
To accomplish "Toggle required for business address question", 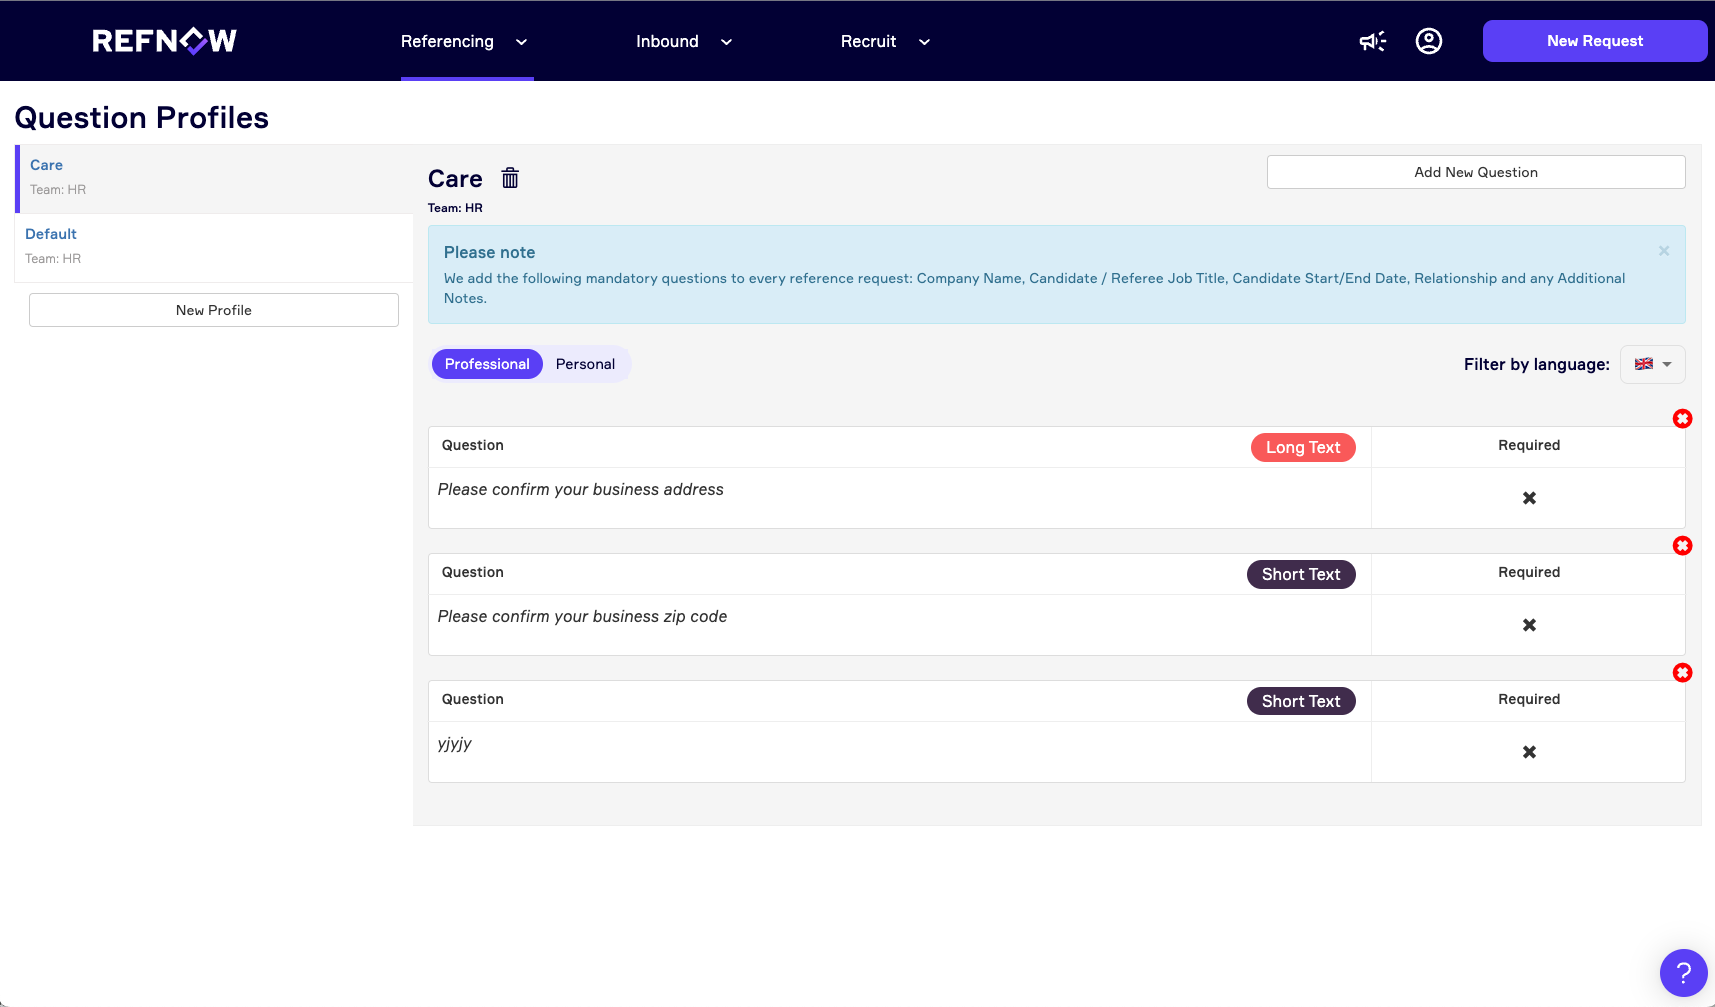I will click(x=1528, y=498).
